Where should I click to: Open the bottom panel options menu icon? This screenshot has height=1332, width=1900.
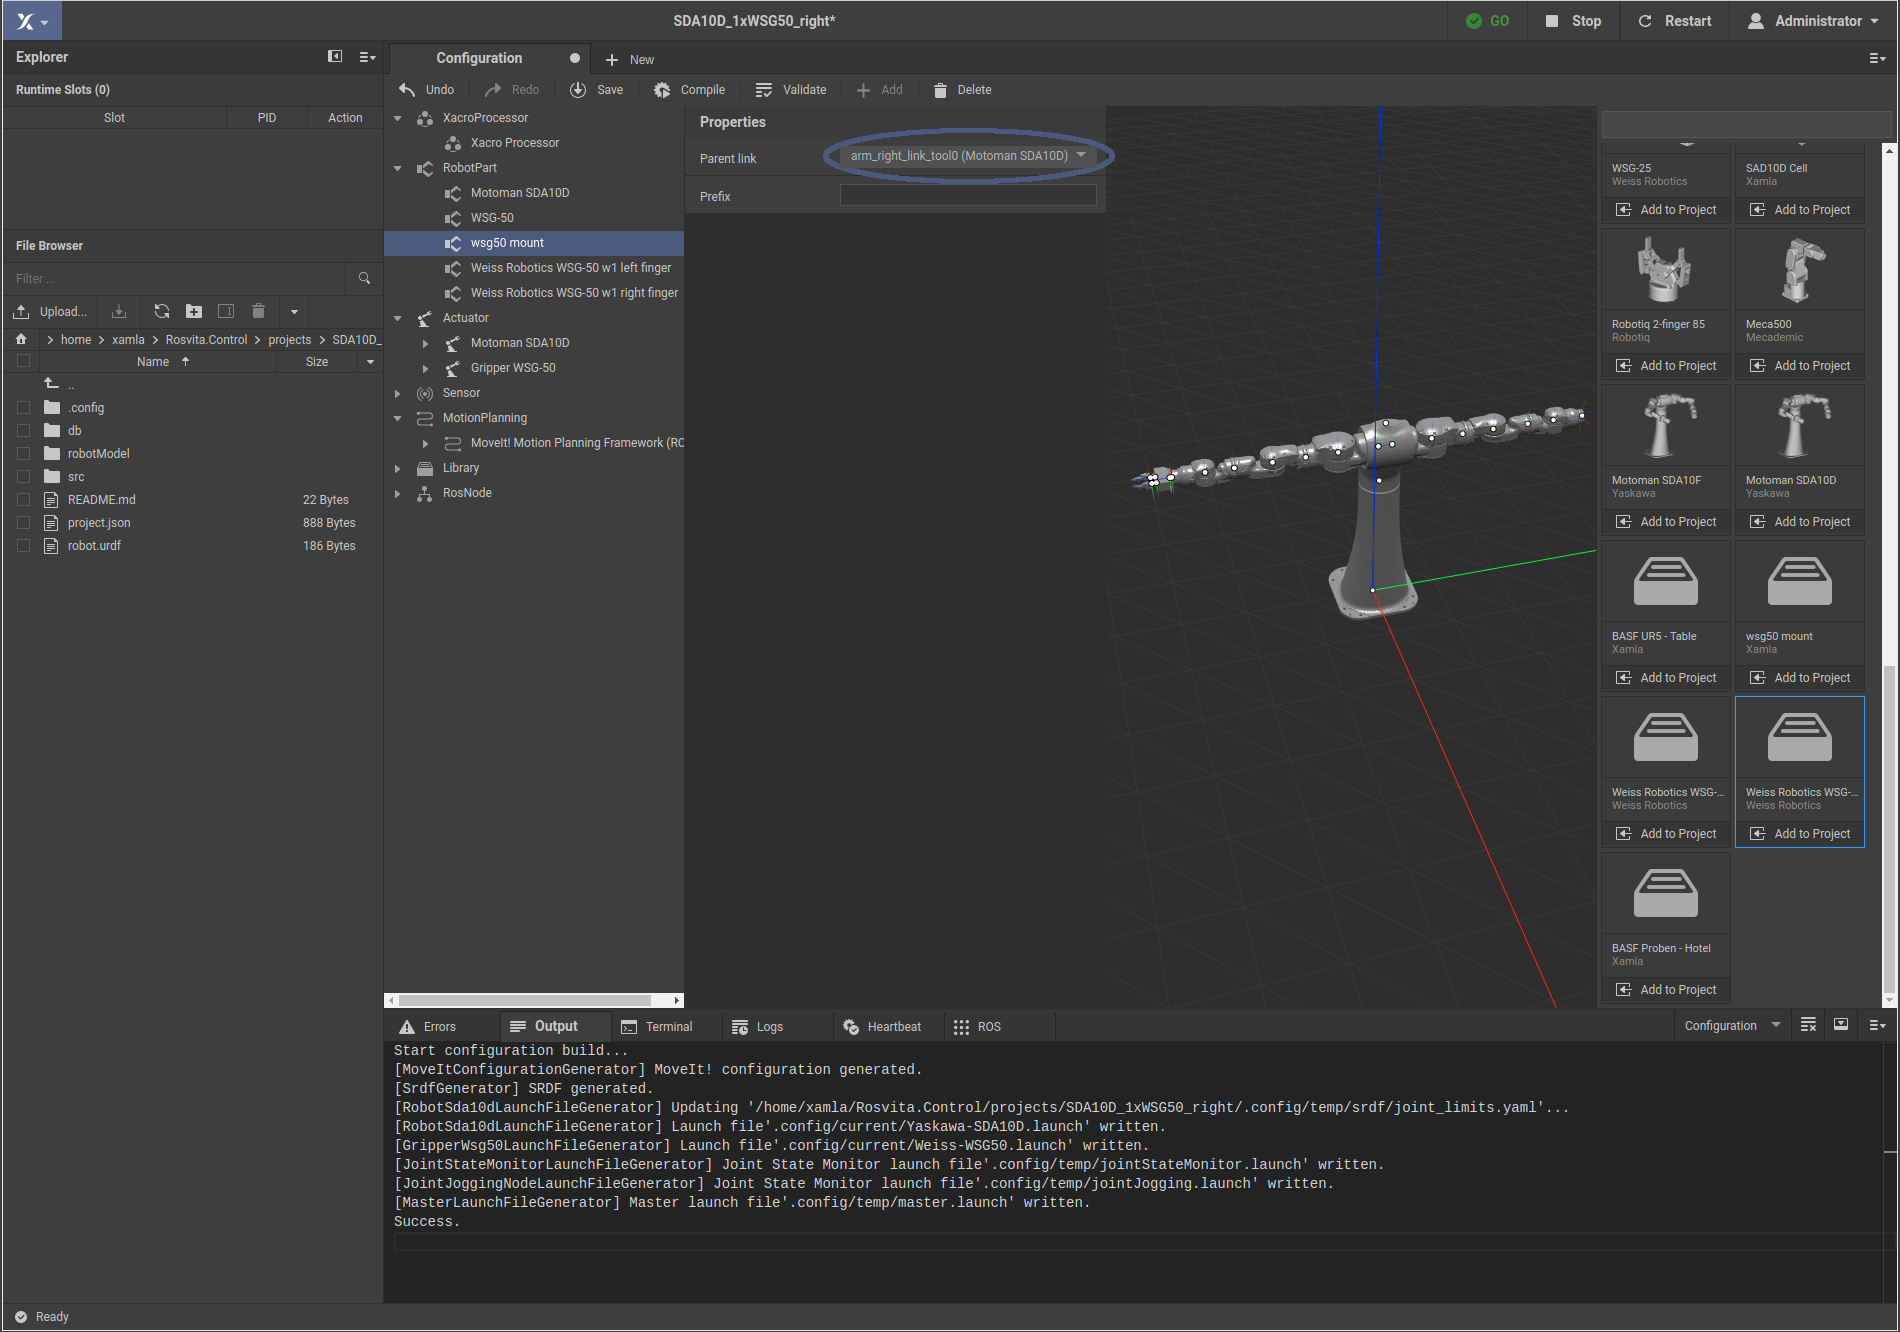coord(1877,1025)
